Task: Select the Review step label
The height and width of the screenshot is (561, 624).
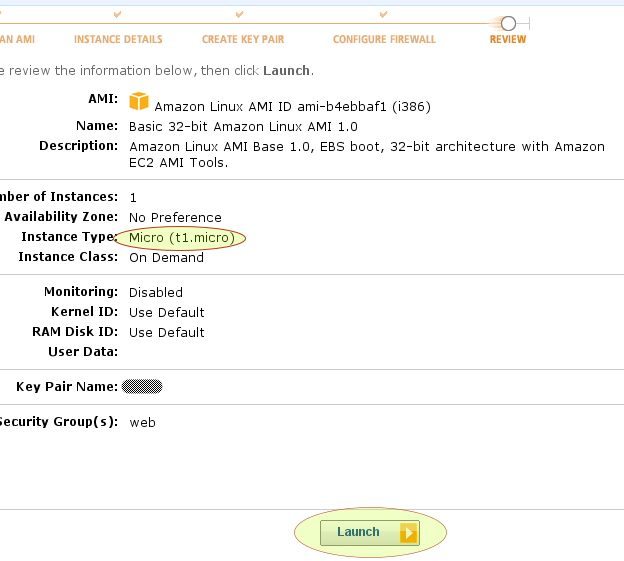Action: coord(508,39)
